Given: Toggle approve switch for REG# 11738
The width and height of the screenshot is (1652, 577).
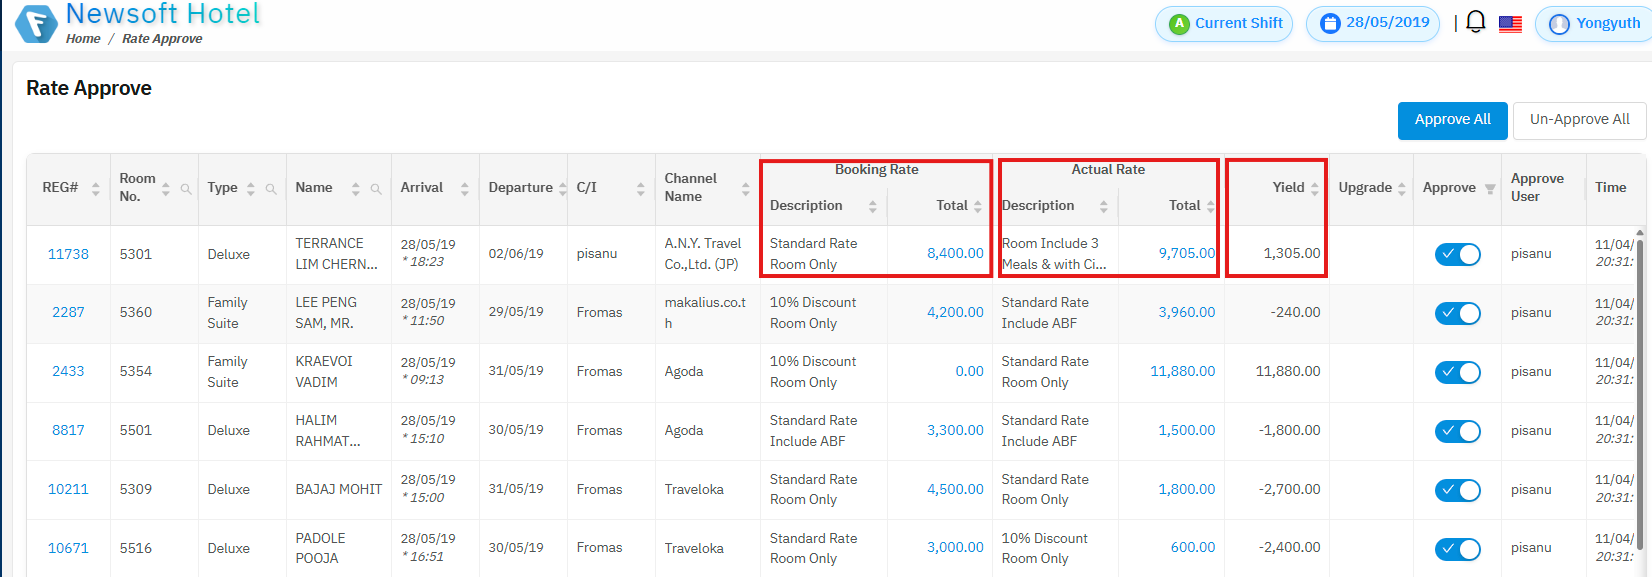Looking at the screenshot, I should coord(1457,254).
